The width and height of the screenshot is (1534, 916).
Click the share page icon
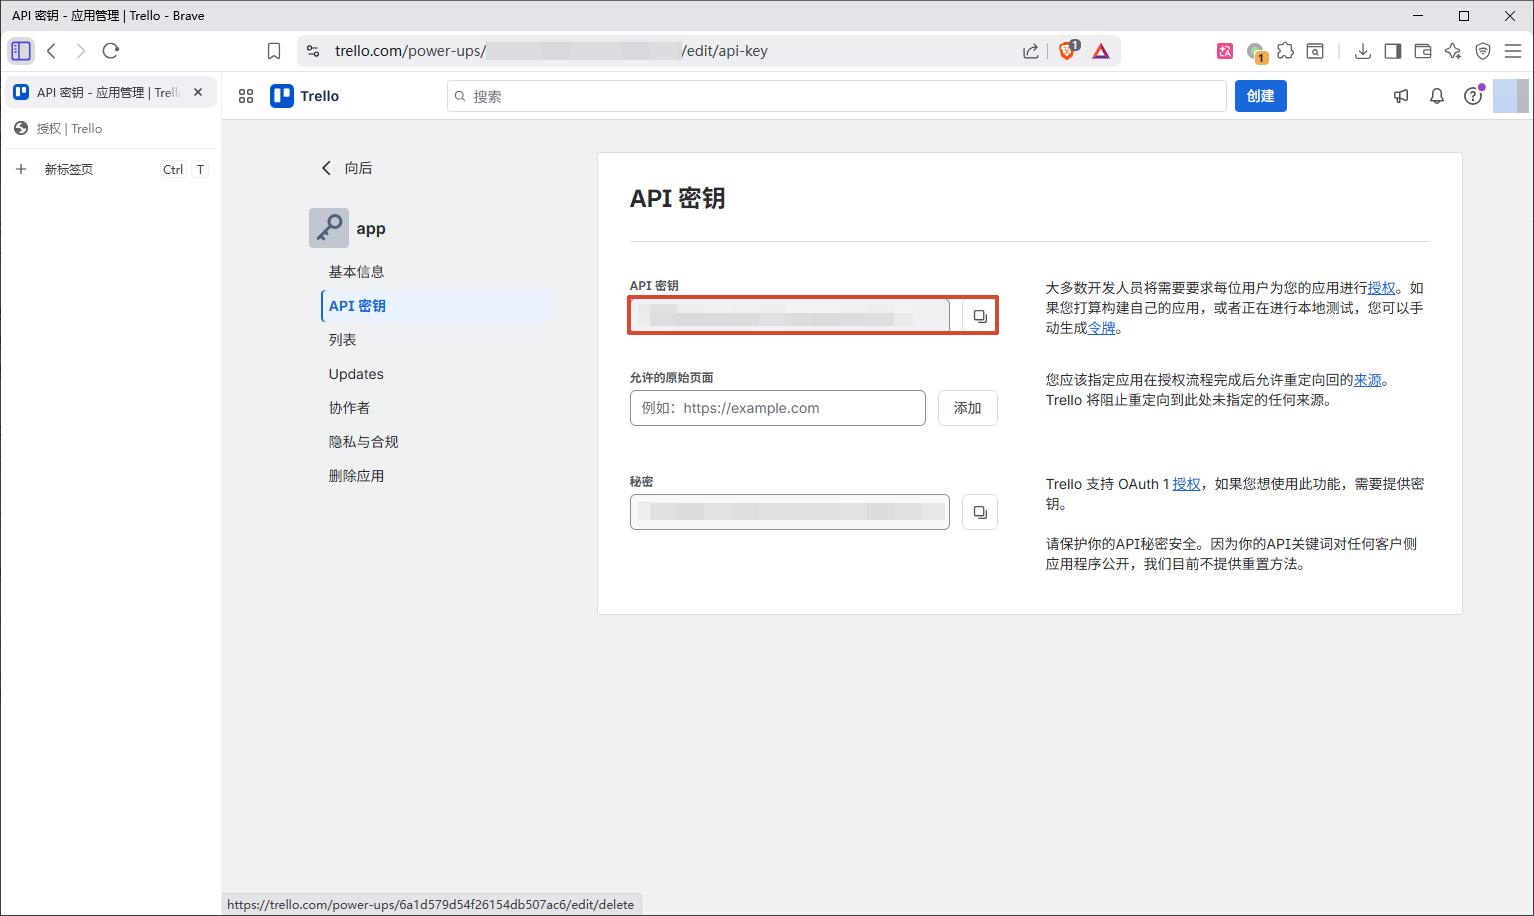[1031, 51]
